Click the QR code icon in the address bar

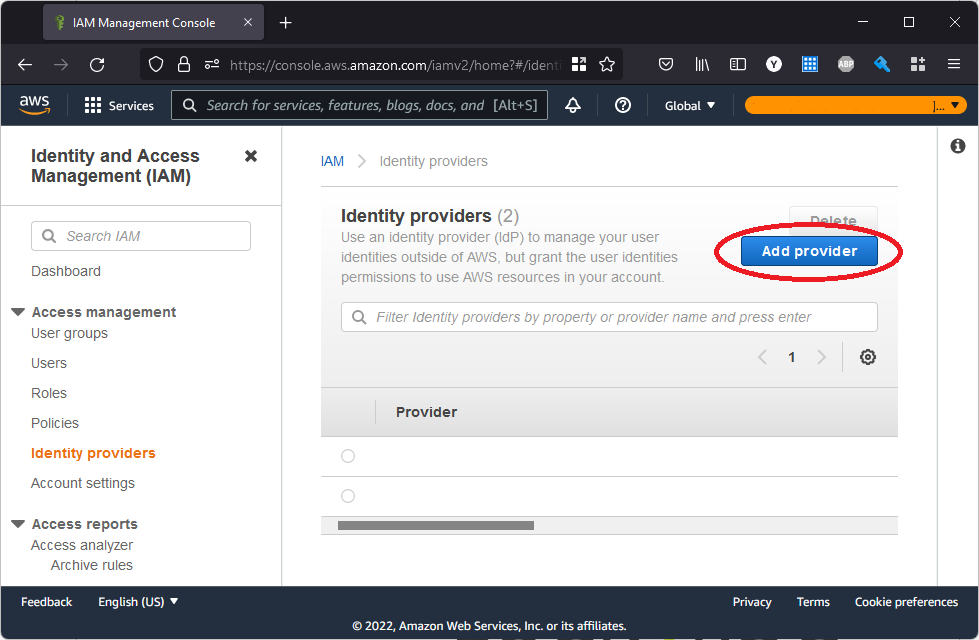pyautogui.click(x=579, y=64)
